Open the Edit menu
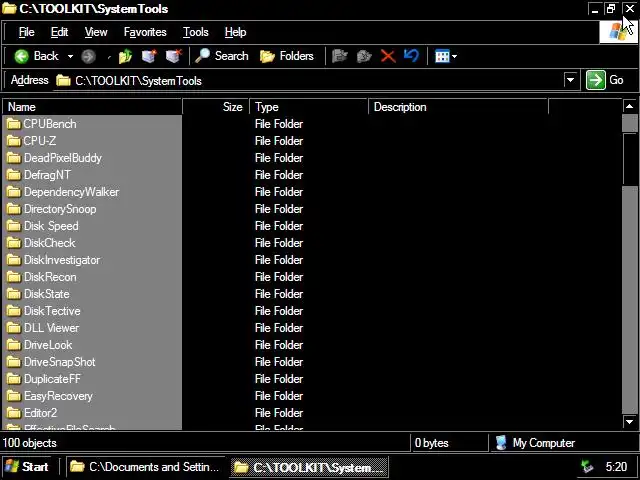This screenshot has width=640, height=480. pos(59,32)
